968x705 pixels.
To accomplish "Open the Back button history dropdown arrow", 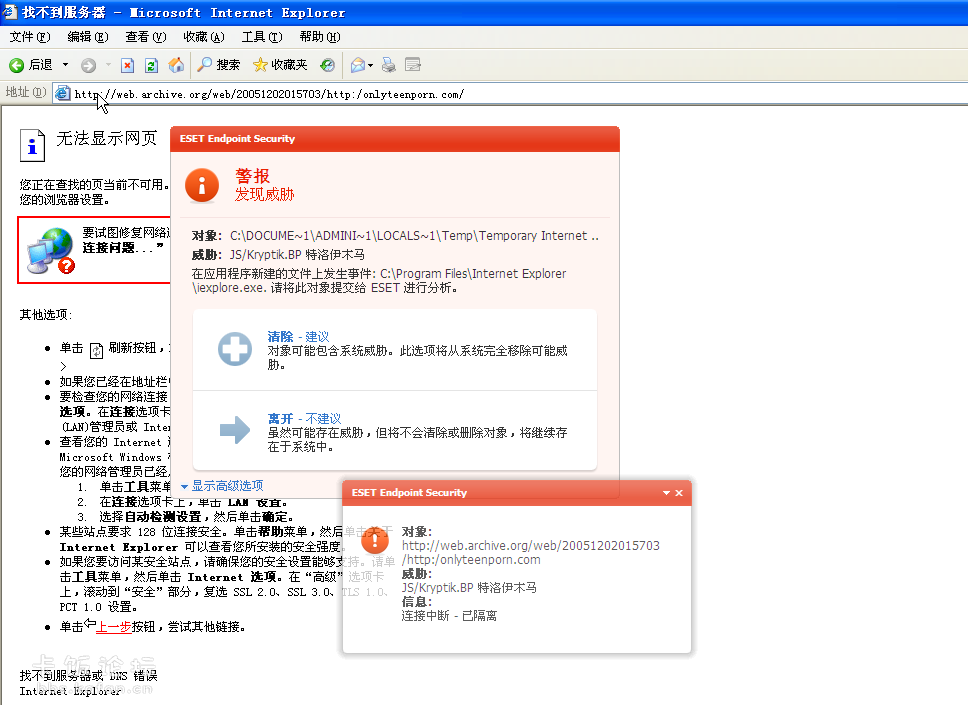I will [x=65, y=65].
